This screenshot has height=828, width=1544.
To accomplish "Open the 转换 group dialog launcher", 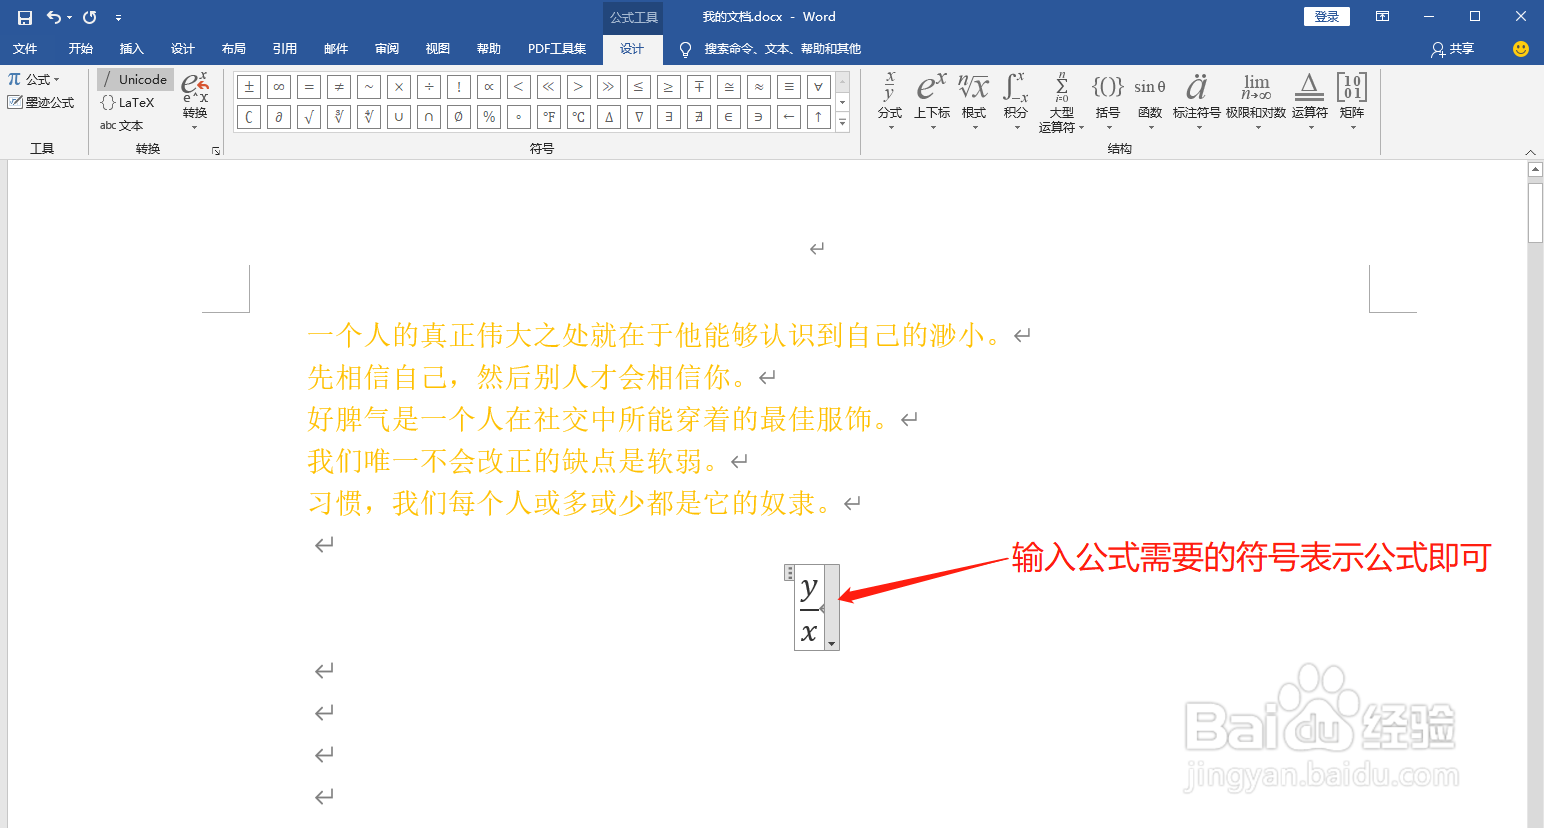I will (x=216, y=150).
